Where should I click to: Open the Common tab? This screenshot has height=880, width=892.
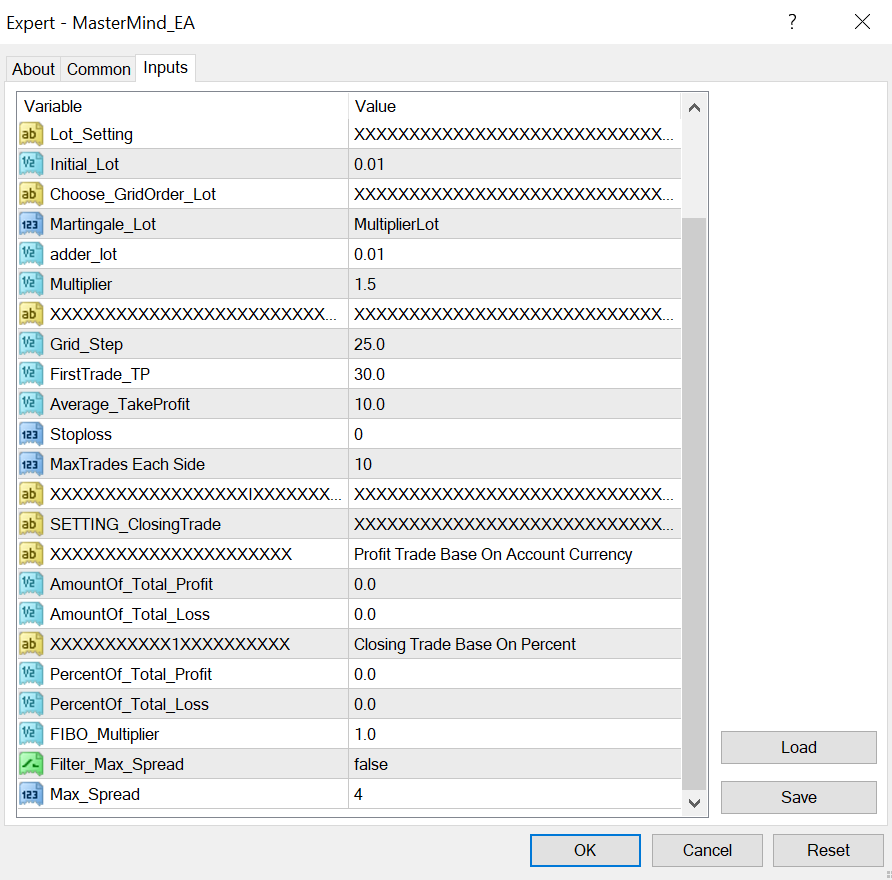[98, 69]
